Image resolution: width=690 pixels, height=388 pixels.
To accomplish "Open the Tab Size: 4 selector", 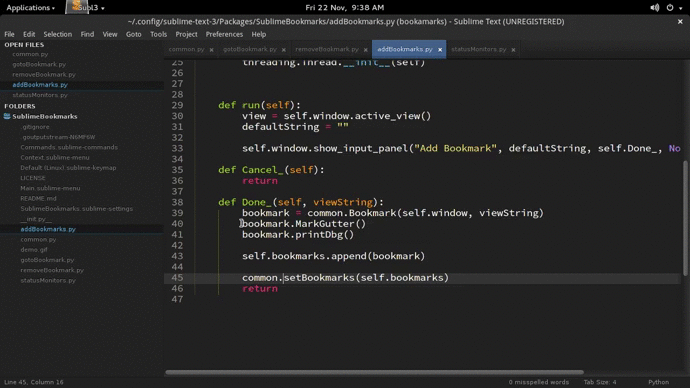I will coord(600,382).
